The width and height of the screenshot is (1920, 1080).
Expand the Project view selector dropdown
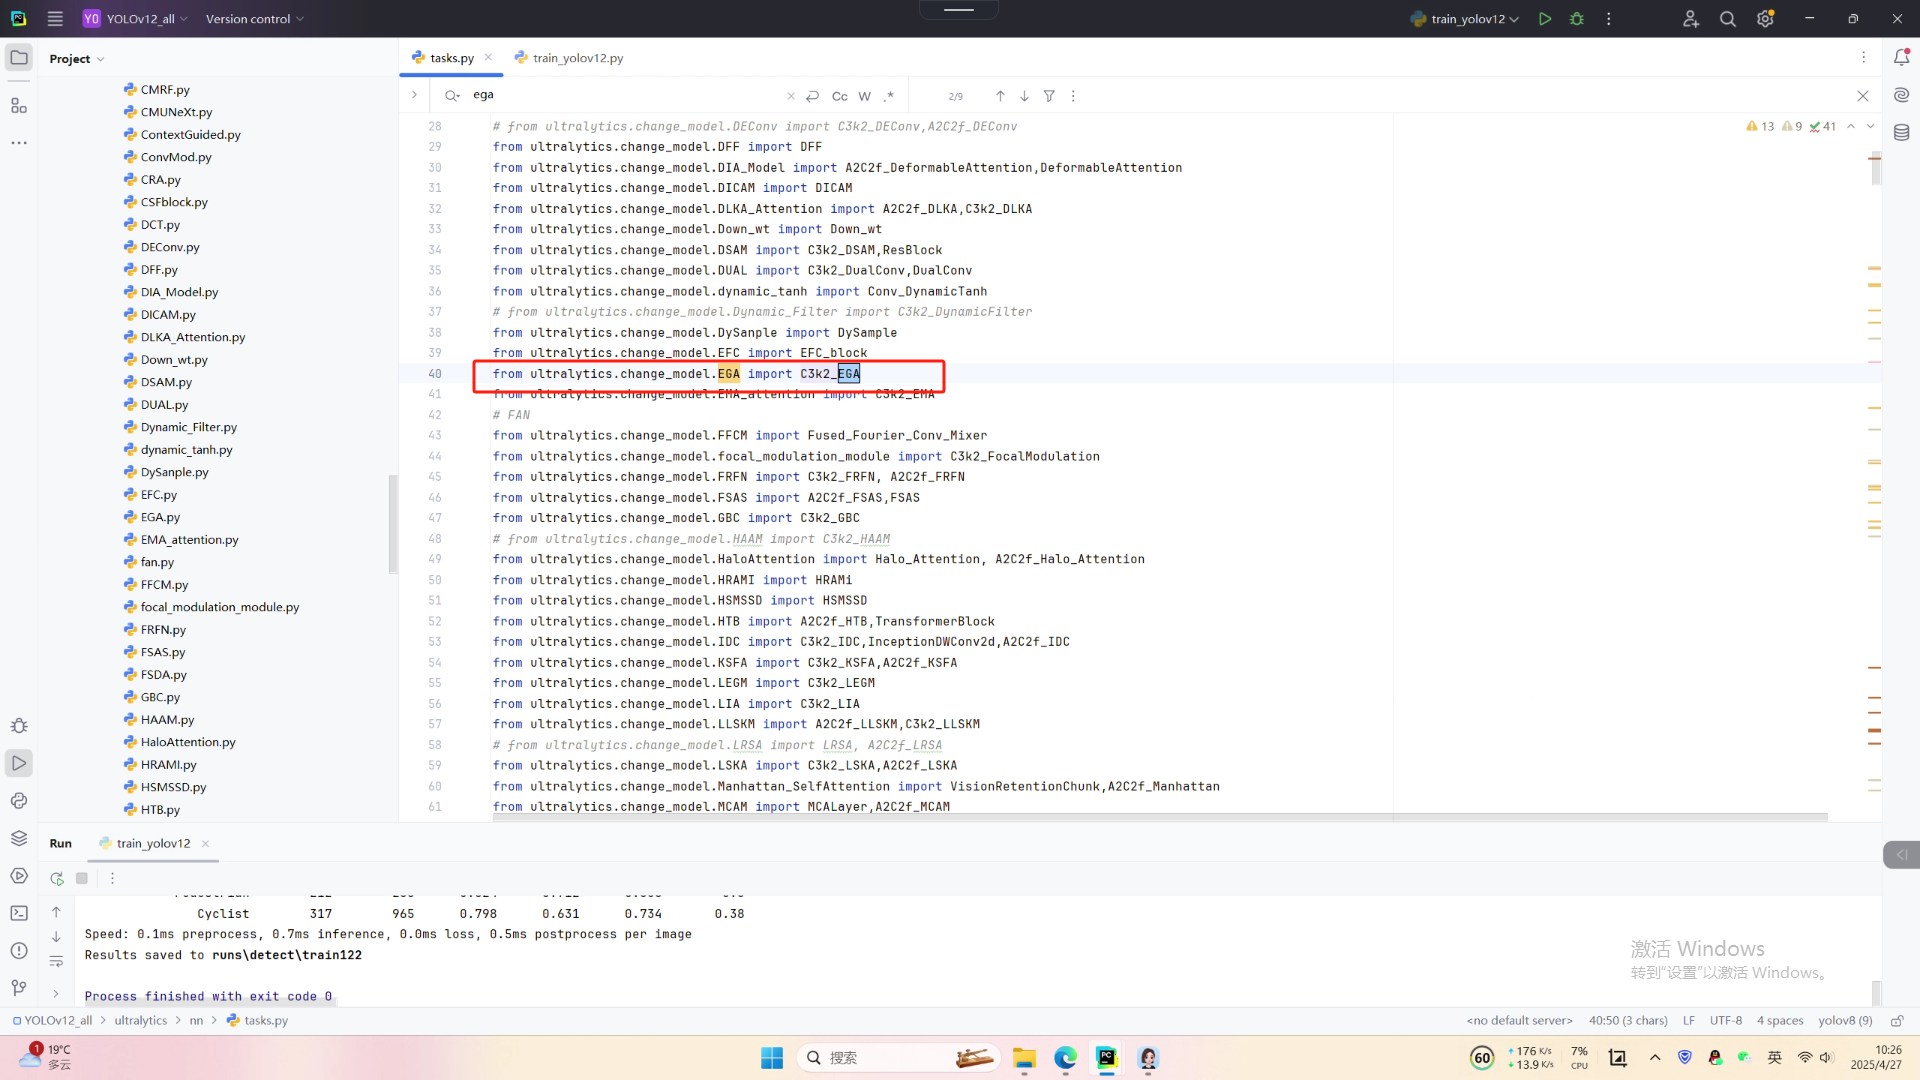click(x=77, y=59)
